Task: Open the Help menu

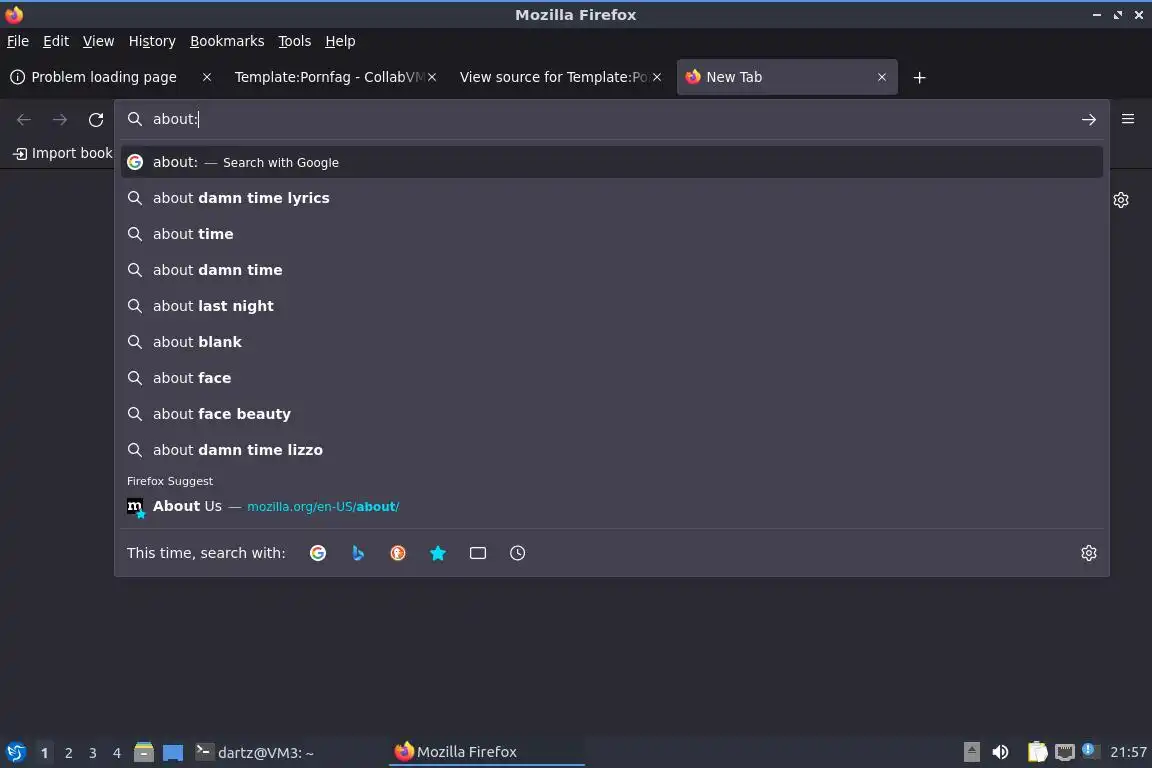Action: 340,41
